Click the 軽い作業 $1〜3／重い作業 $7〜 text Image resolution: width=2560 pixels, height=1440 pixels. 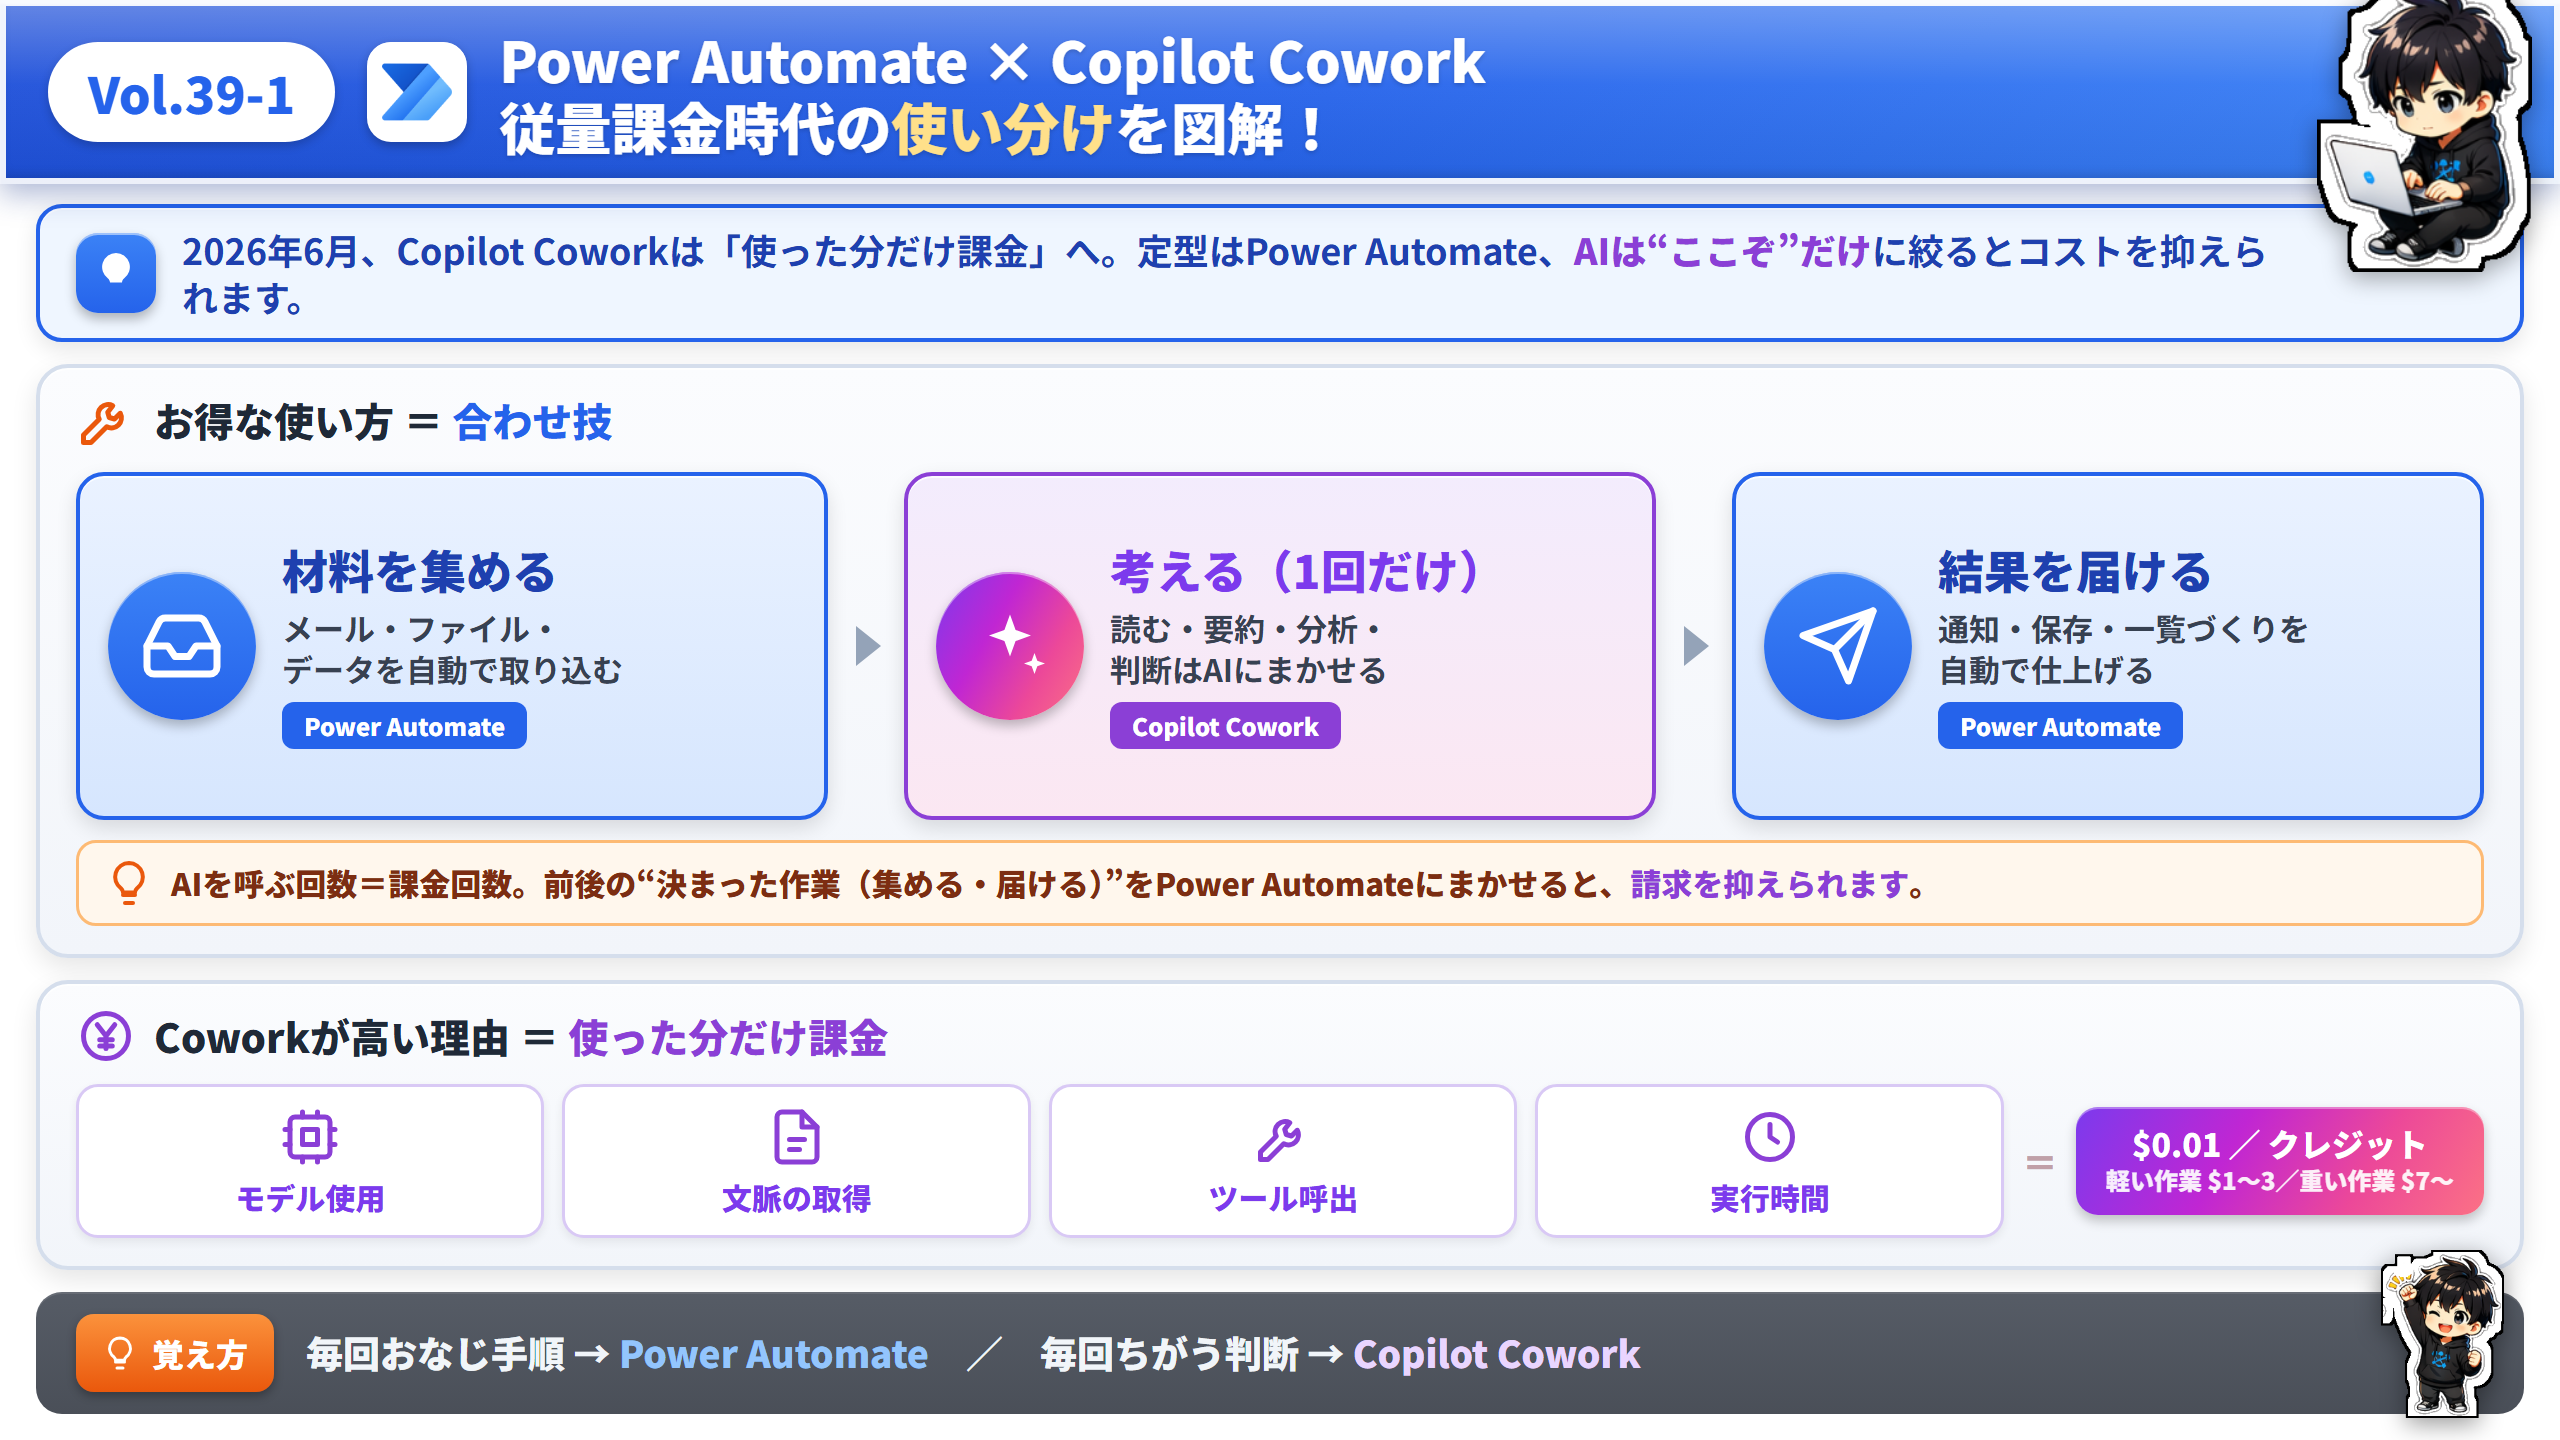(x=2279, y=1181)
